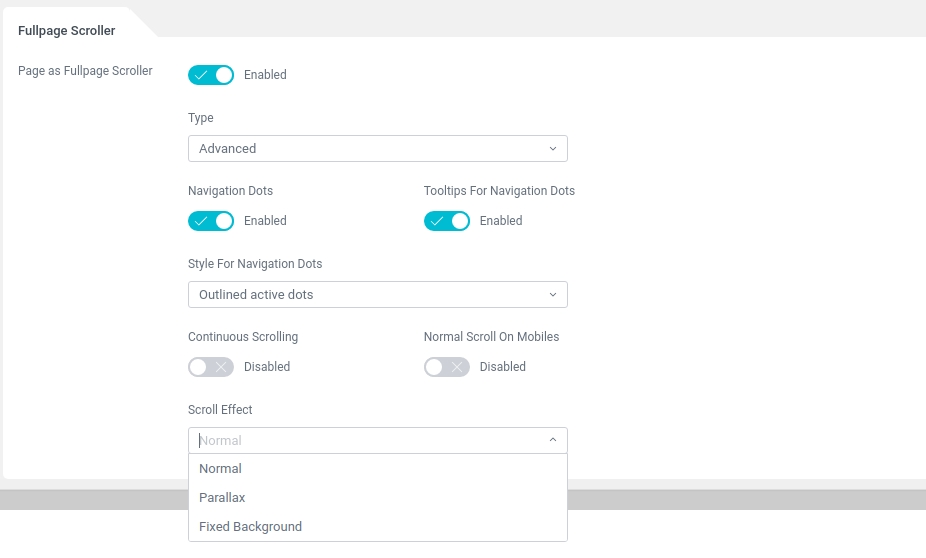Enable Normal Scroll On Mobiles switch
Viewport: 926px width, 558px height.
[447, 367]
